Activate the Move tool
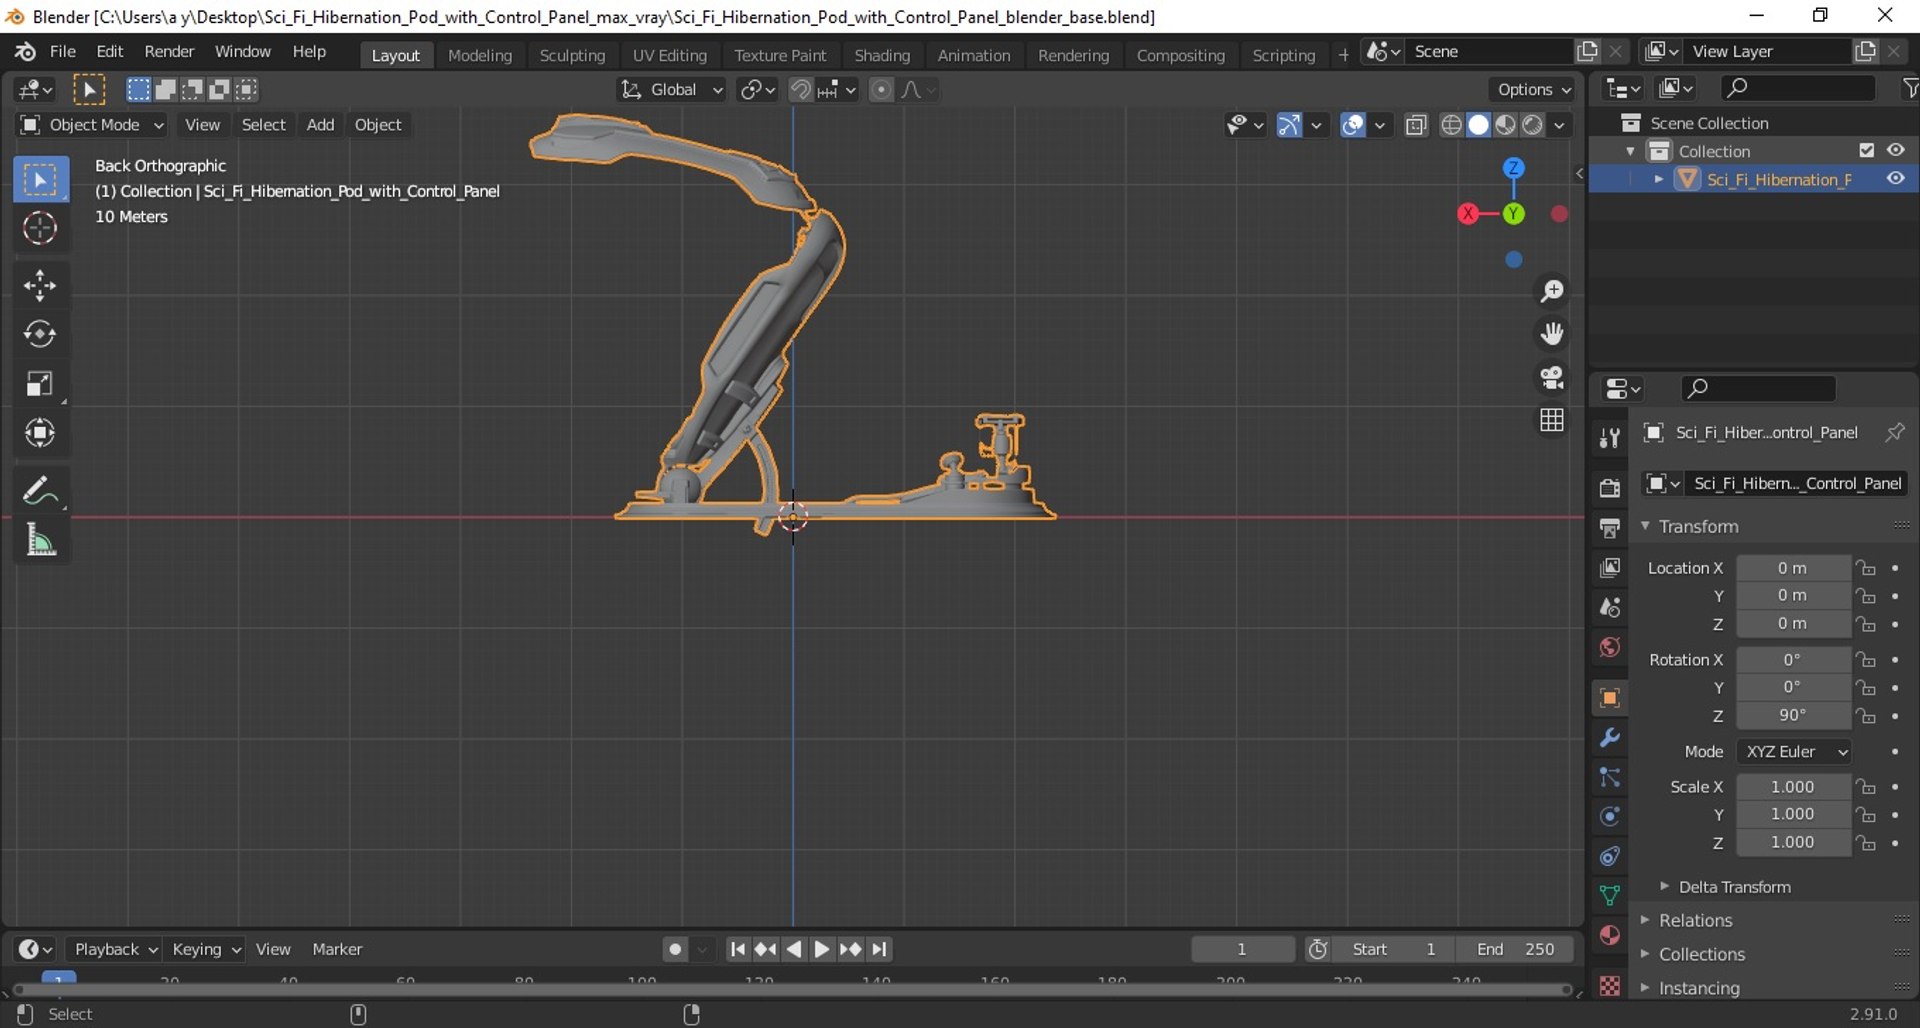The image size is (1920, 1028). pos(40,286)
